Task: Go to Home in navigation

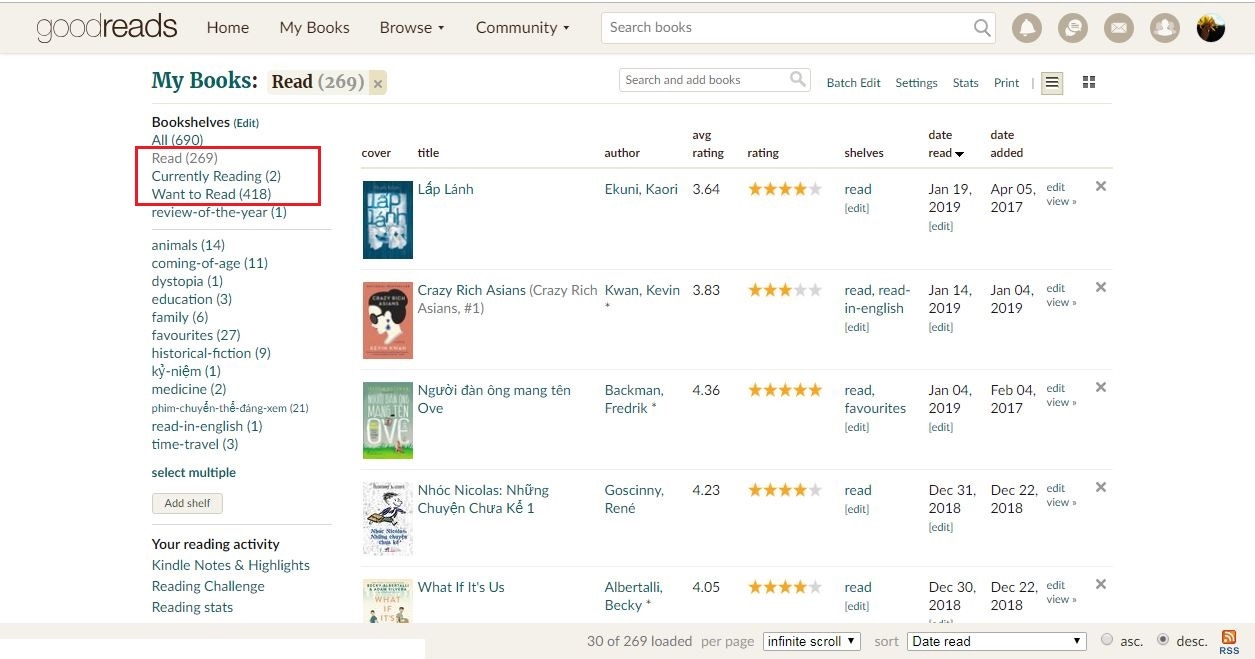Action: point(228,27)
